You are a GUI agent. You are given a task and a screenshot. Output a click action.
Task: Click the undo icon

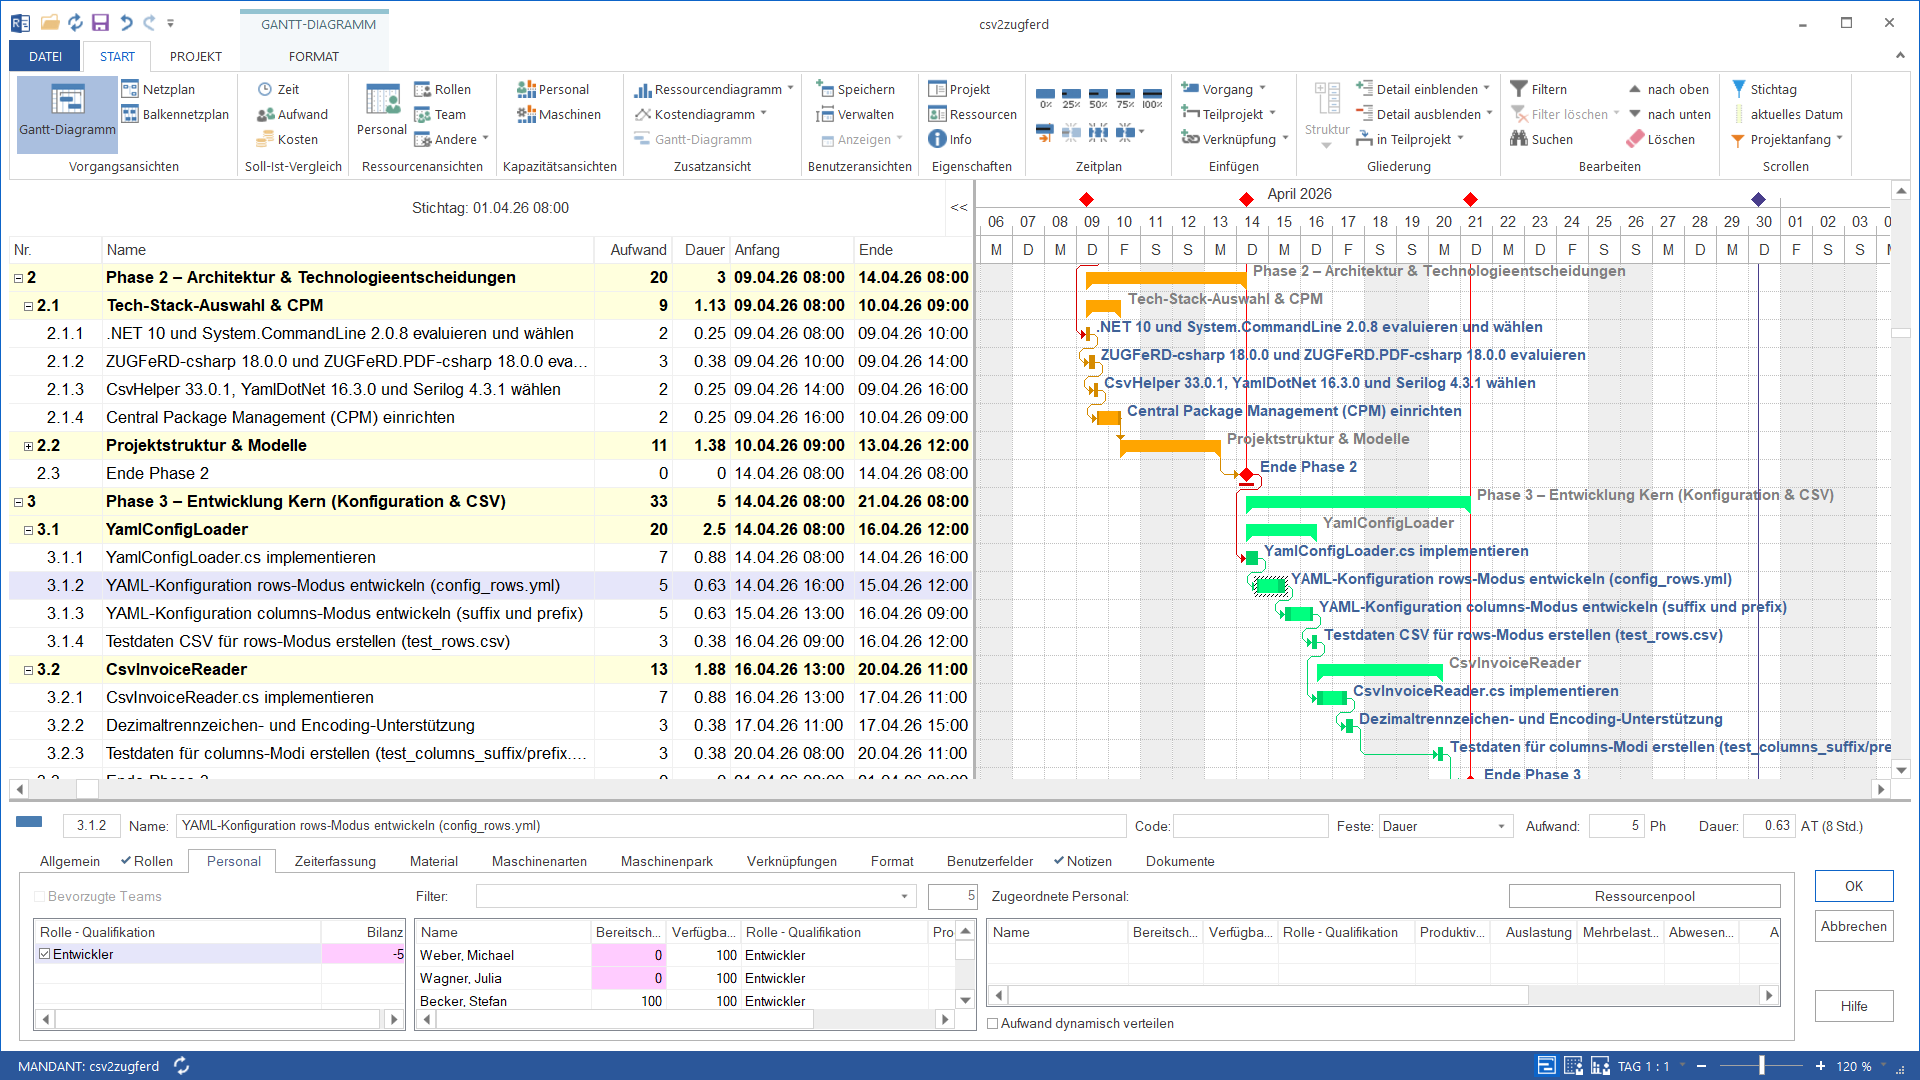coord(126,23)
